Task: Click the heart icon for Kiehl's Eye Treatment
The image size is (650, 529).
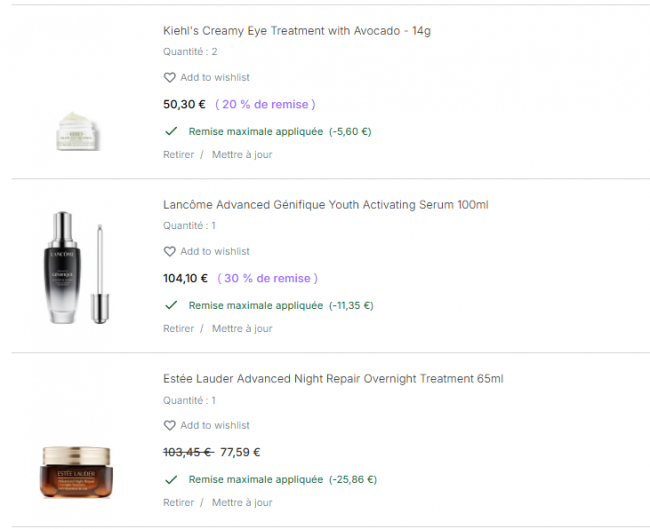Action: (170, 78)
